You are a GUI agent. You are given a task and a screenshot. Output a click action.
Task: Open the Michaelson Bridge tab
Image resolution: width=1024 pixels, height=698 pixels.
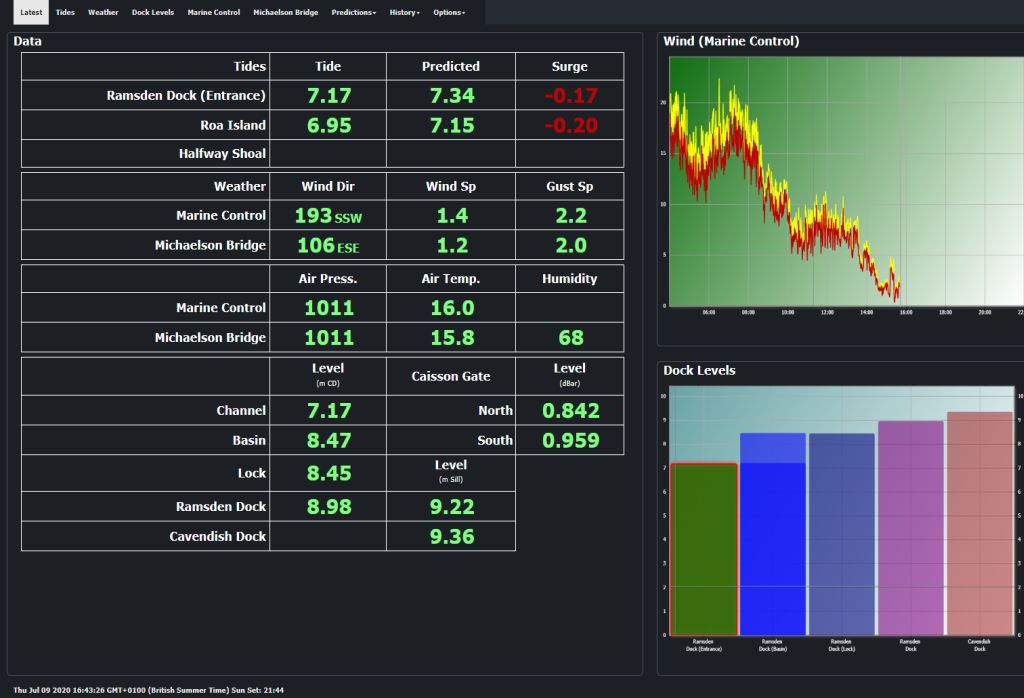[x=284, y=12]
